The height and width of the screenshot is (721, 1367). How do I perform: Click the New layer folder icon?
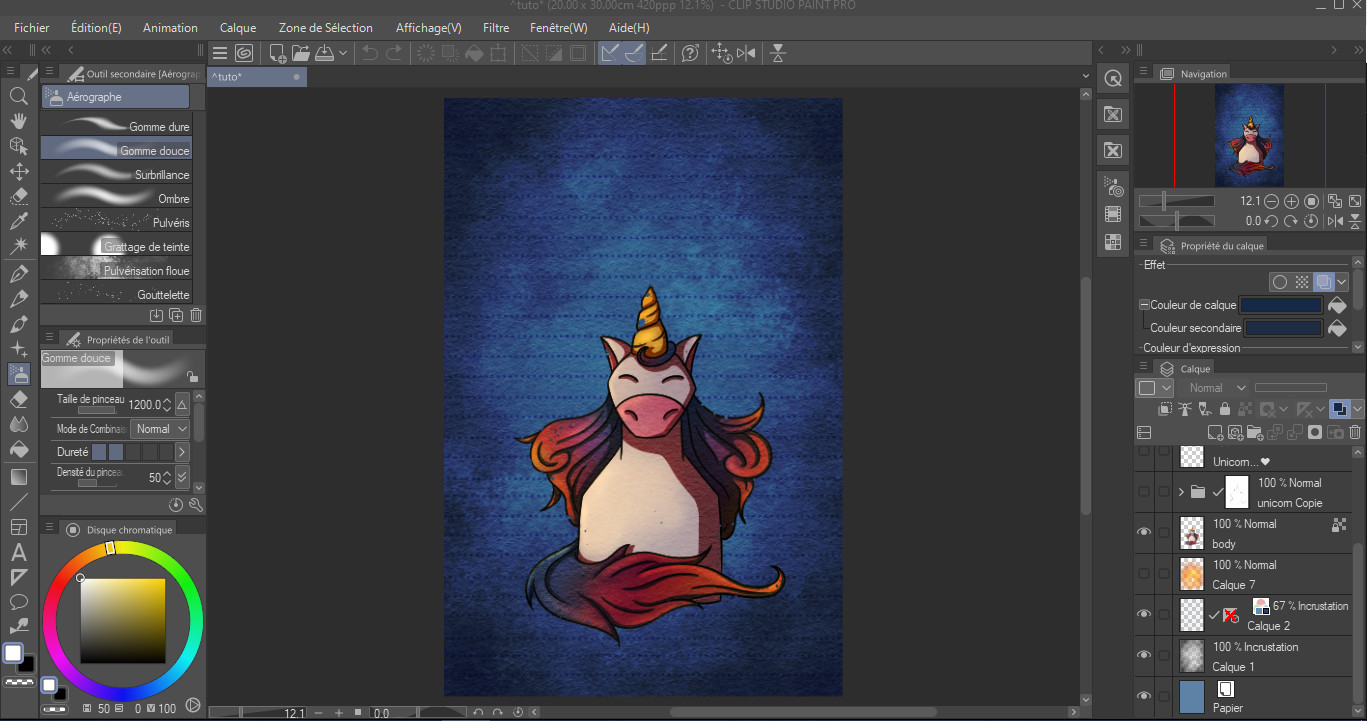(1256, 432)
